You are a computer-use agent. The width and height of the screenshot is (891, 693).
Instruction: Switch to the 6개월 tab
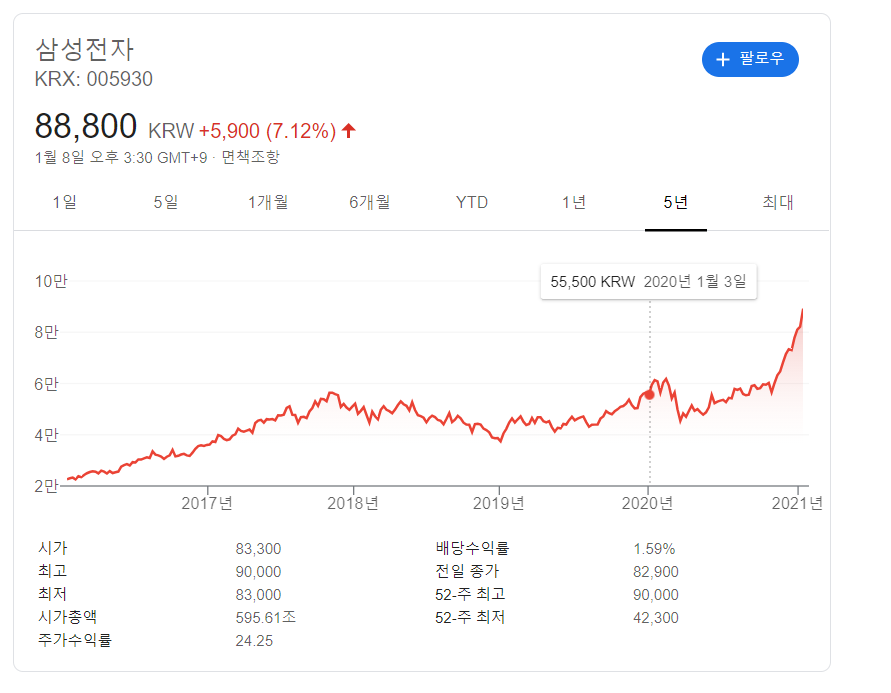(x=369, y=202)
